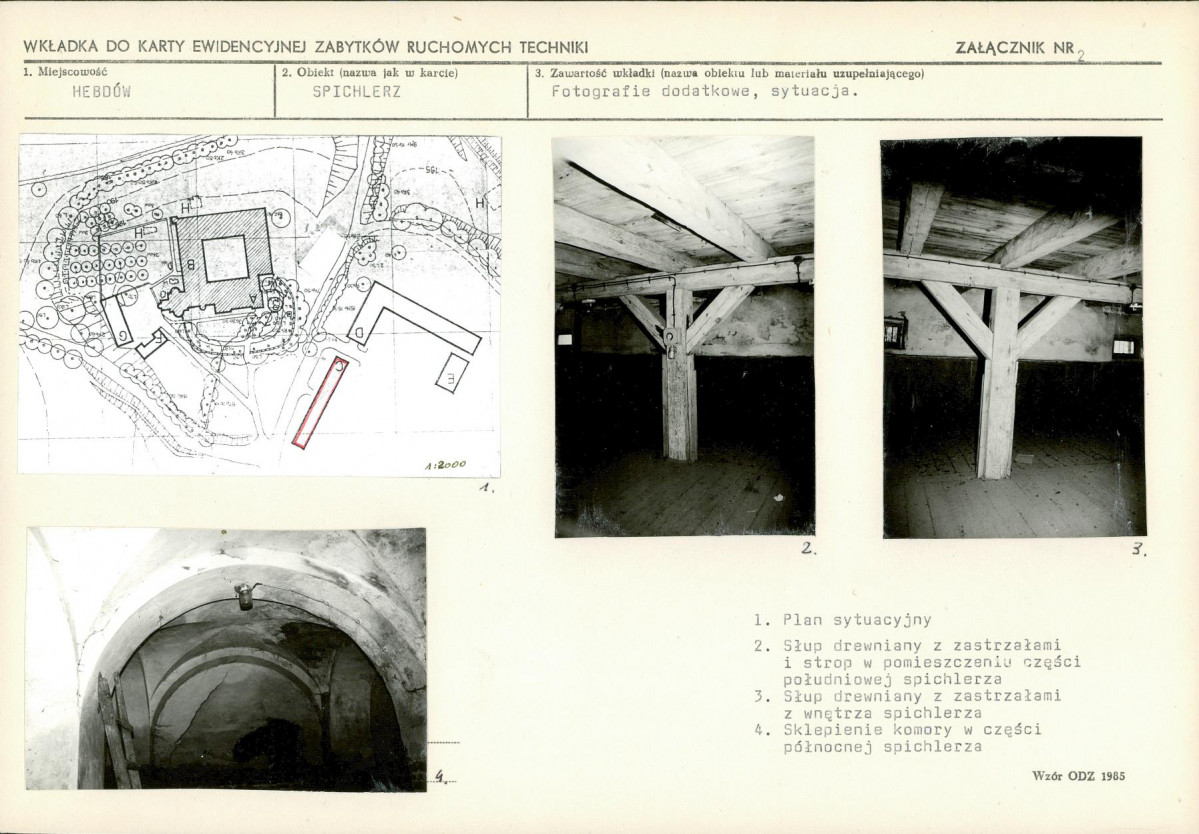
Task: Click the scale note '1:2000' on the plan
Action: tap(445, 465)
